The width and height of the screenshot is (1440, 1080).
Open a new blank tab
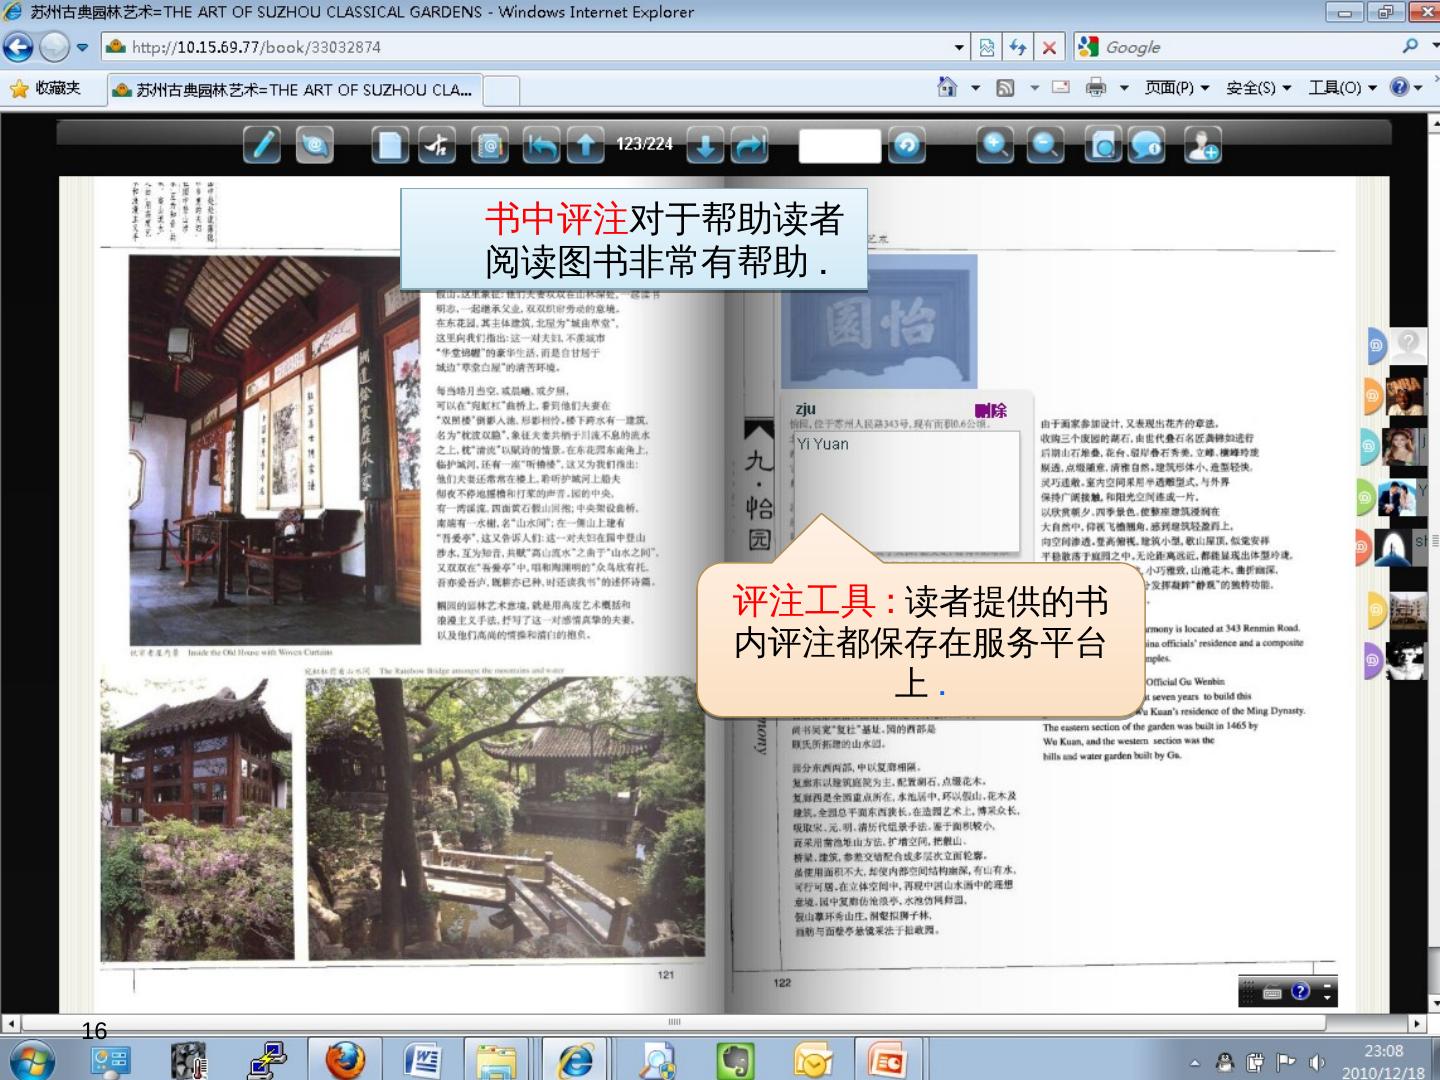(502, 90)
